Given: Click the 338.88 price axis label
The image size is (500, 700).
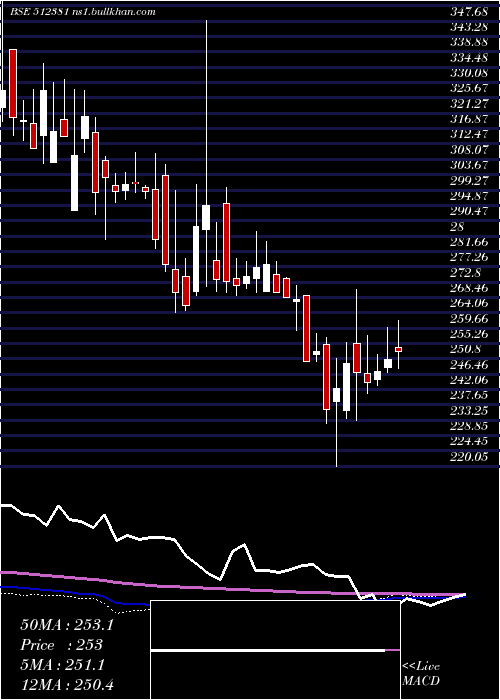Looking at the screenshot, I should pyautogui.click(x=468, y=42).
